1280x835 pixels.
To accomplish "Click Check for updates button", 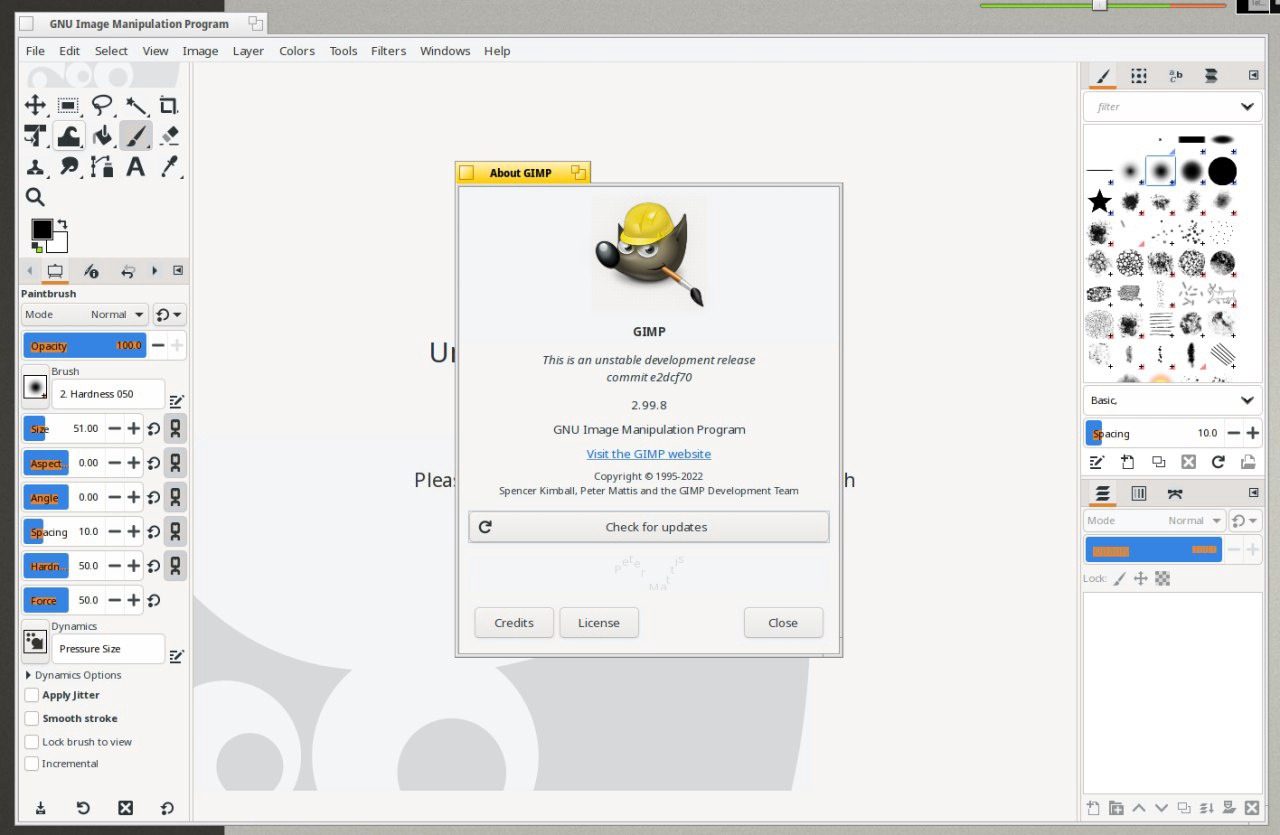I will tap(649, 527).
